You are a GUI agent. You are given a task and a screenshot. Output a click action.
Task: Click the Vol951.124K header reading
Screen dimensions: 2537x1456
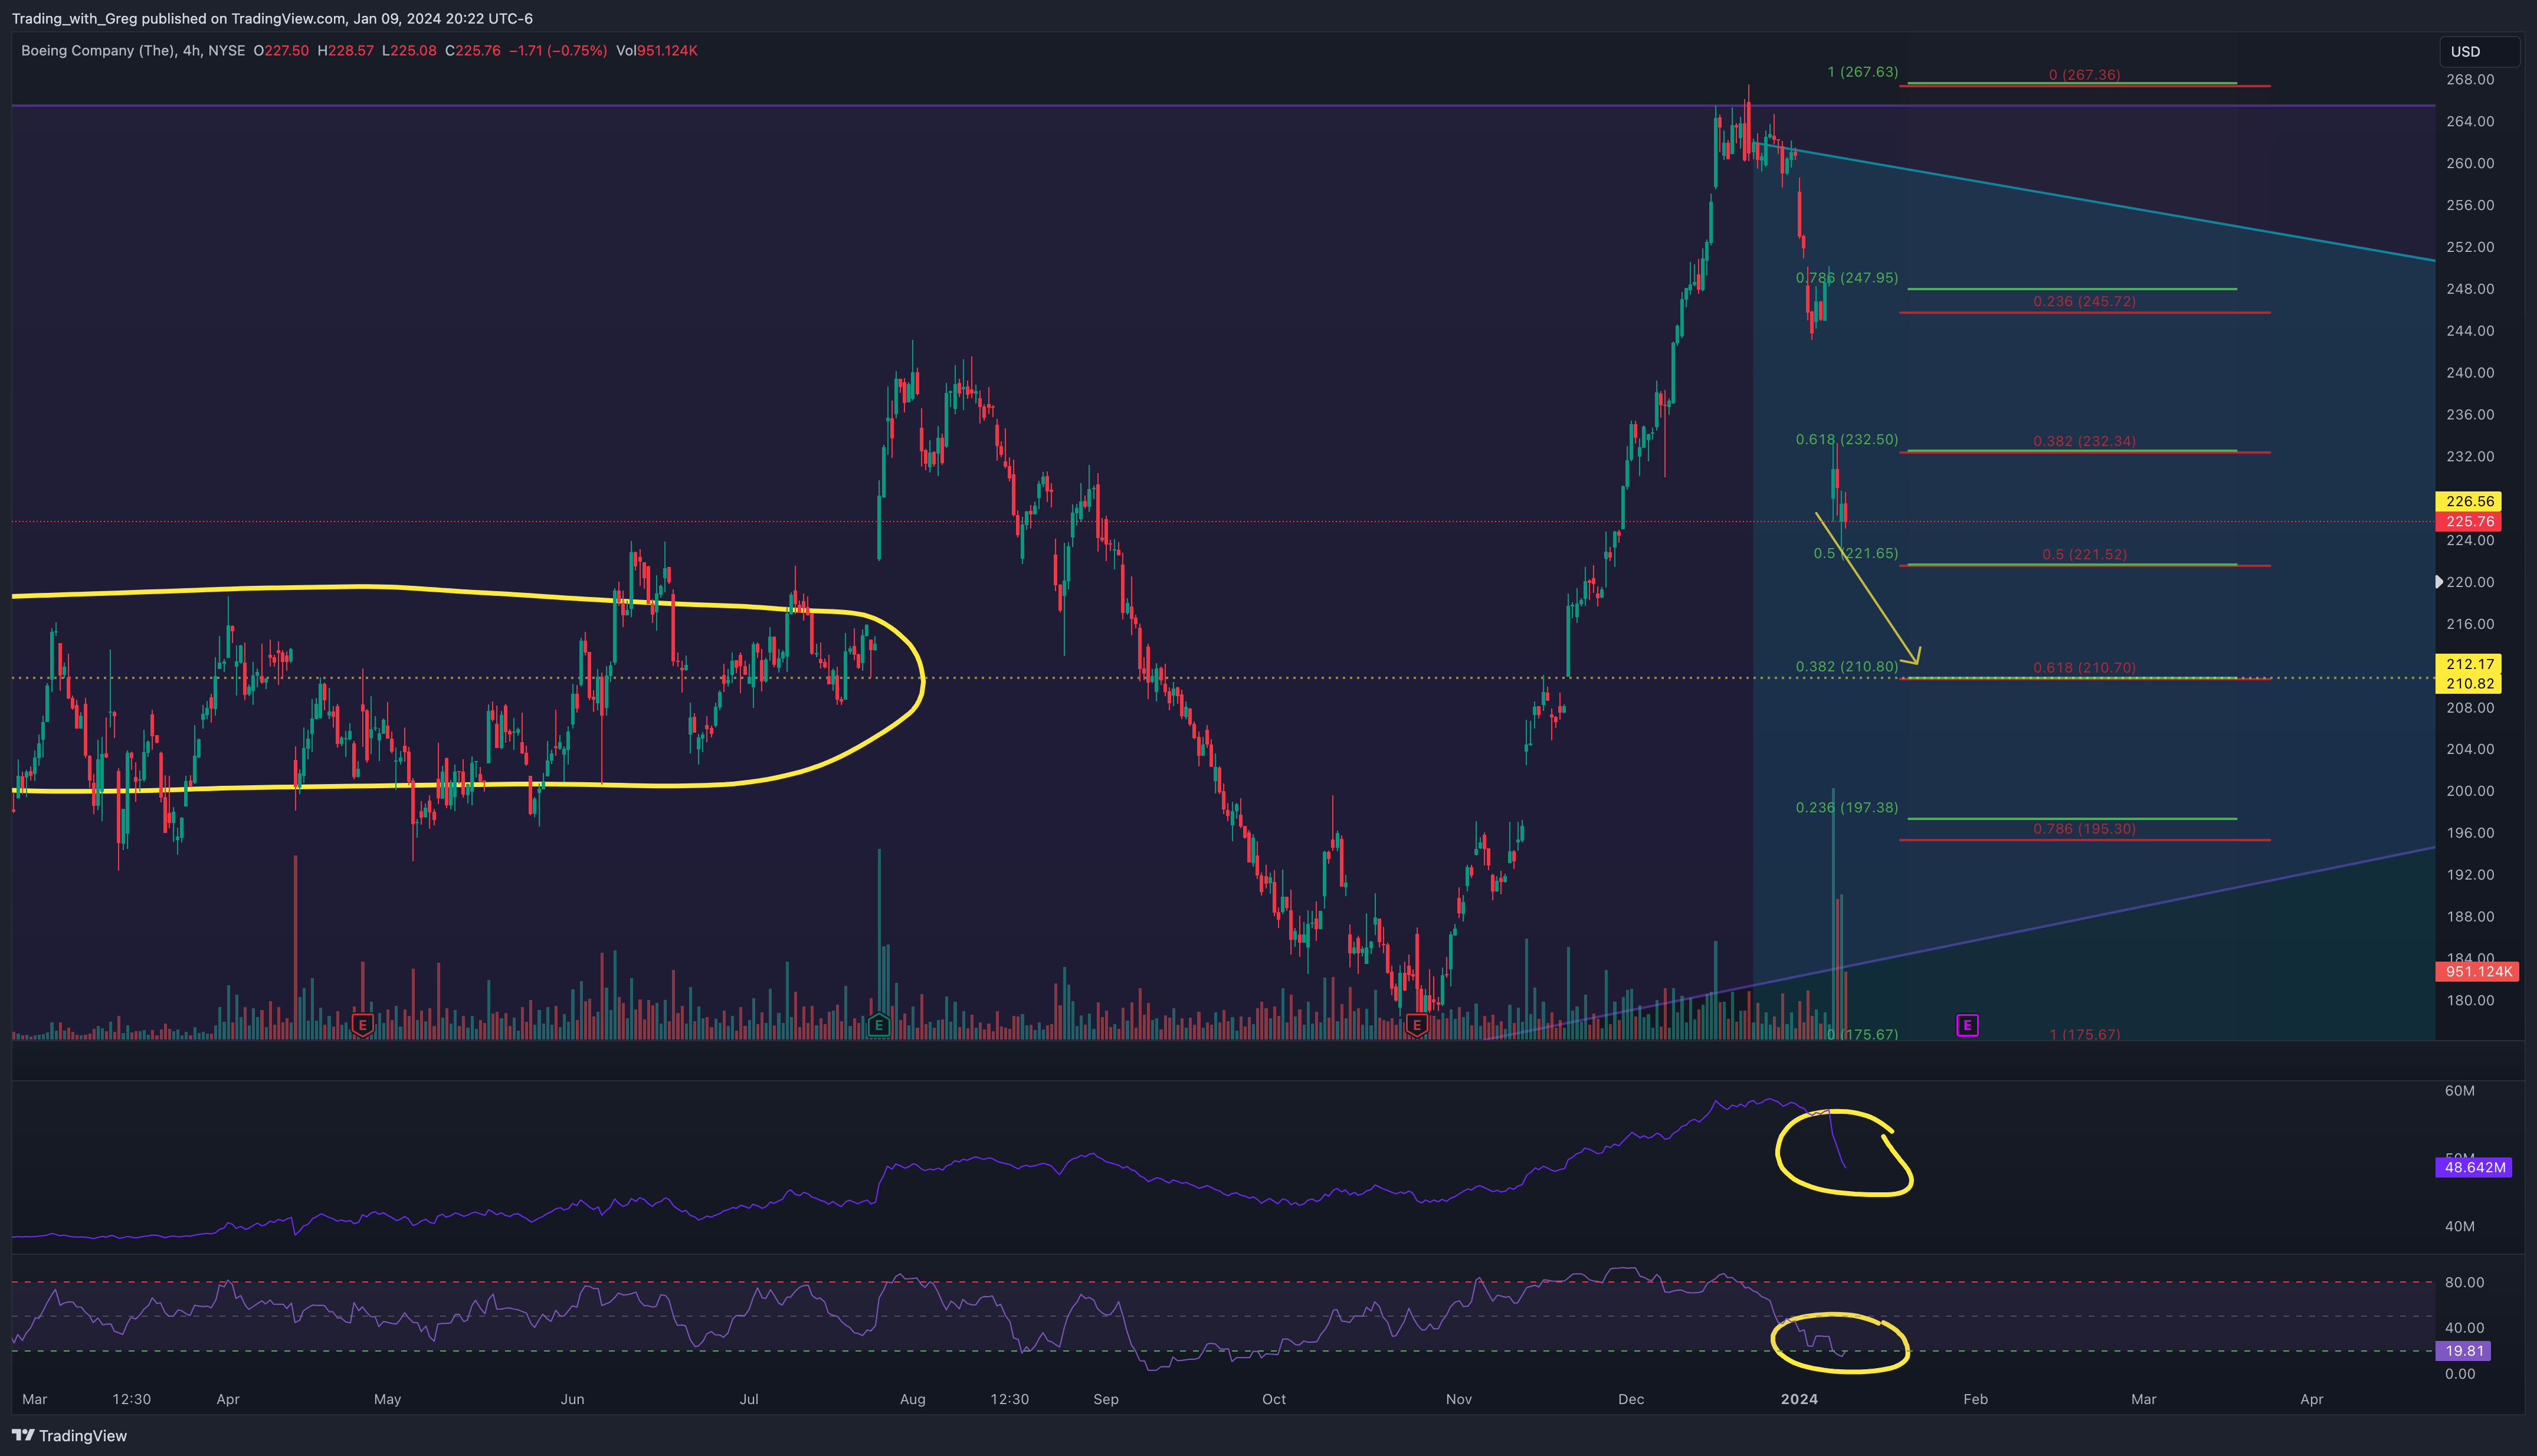pos(657,51)
